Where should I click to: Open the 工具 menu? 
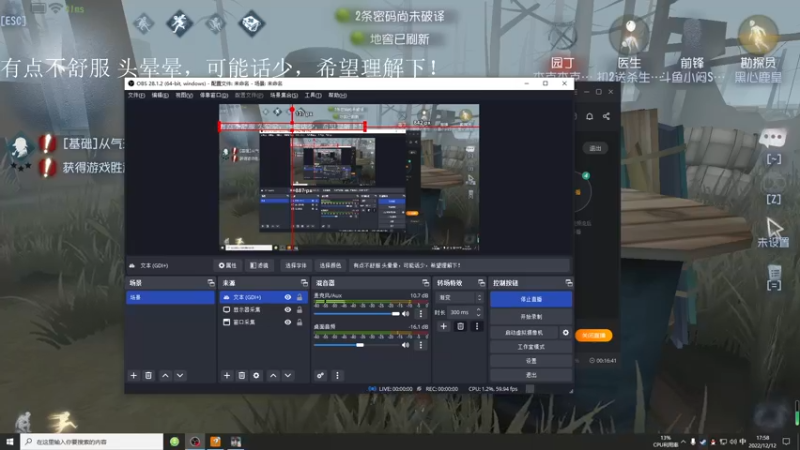click(313, 95)
